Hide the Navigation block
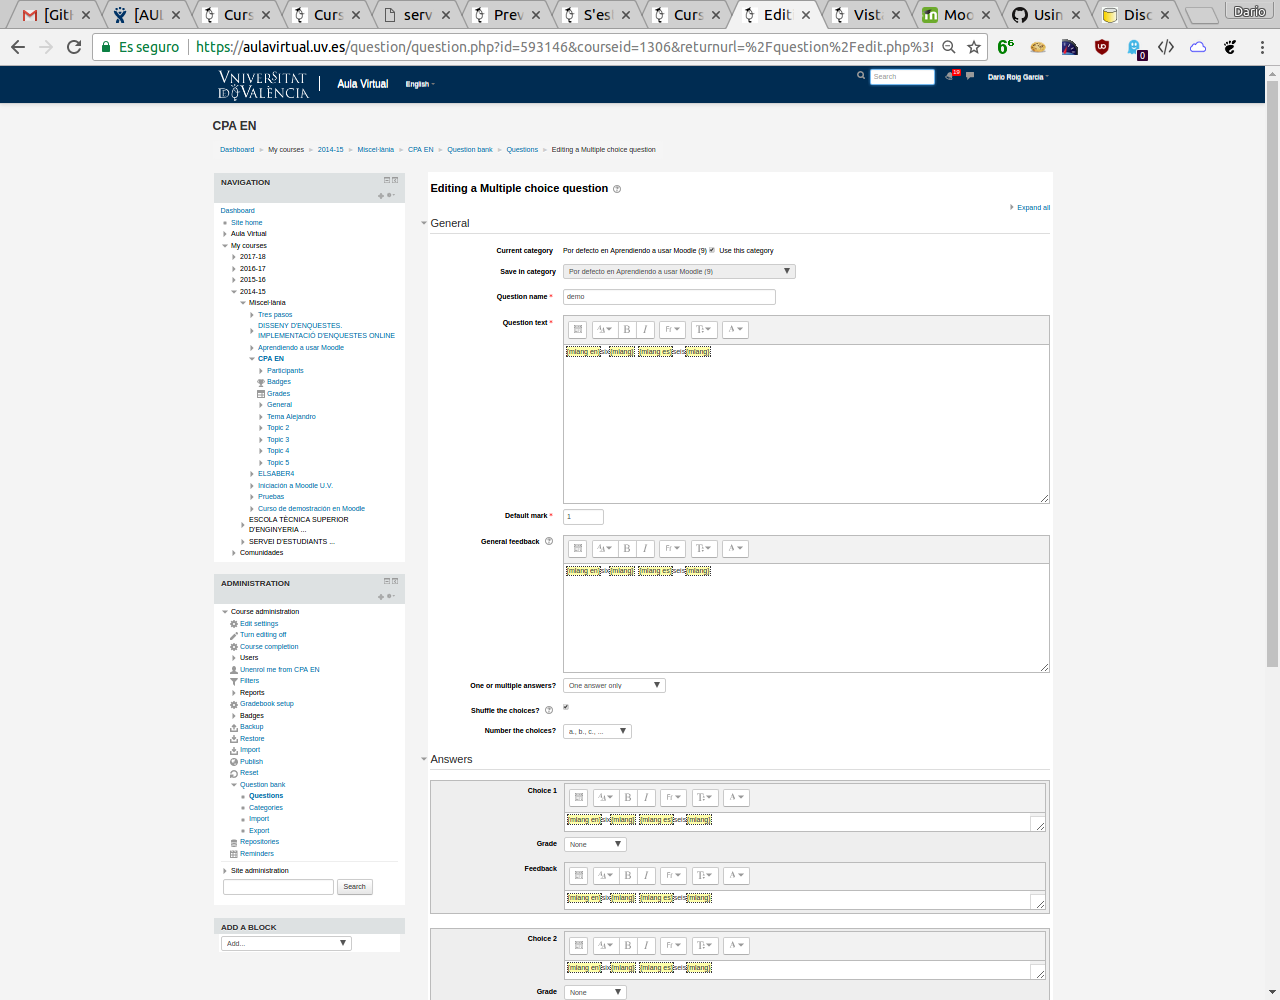This screenshot has height=1000, width=1280. (387, 181)
